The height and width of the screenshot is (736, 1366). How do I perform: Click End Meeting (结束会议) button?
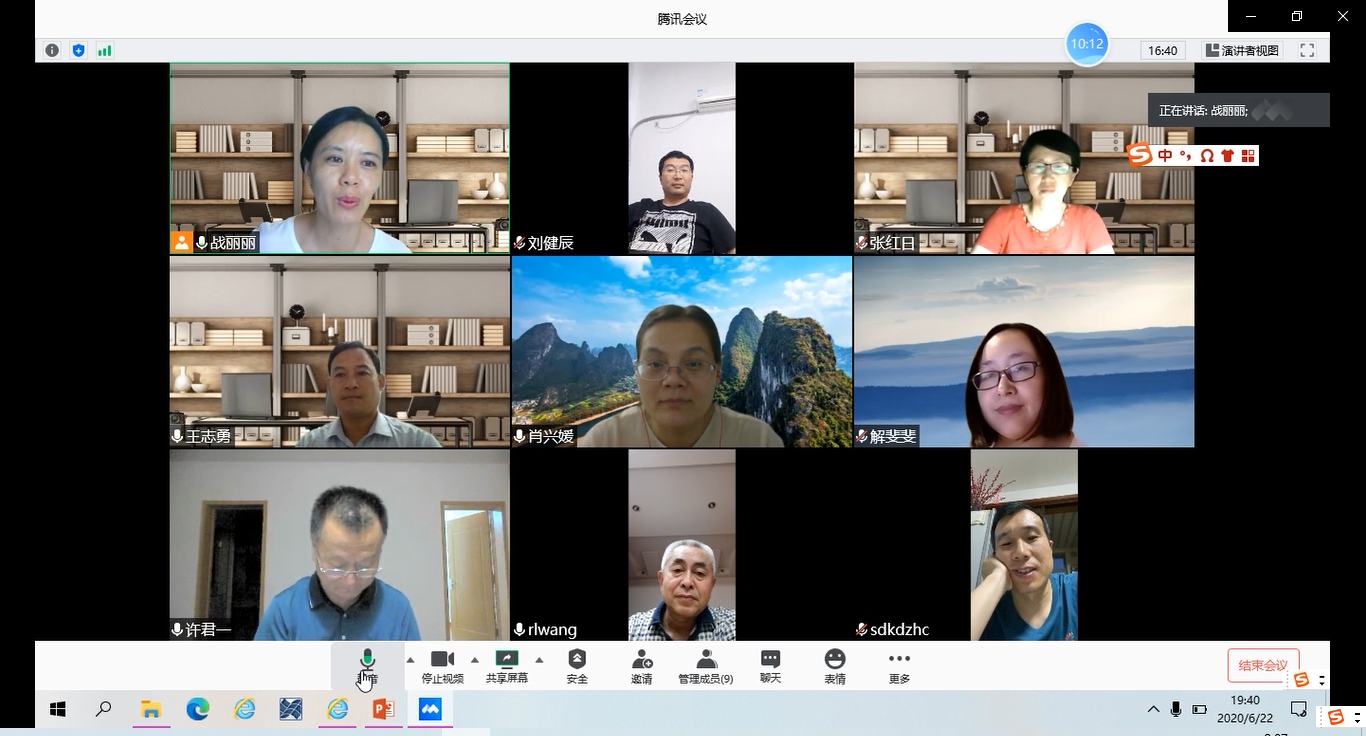coord(1263,665)
